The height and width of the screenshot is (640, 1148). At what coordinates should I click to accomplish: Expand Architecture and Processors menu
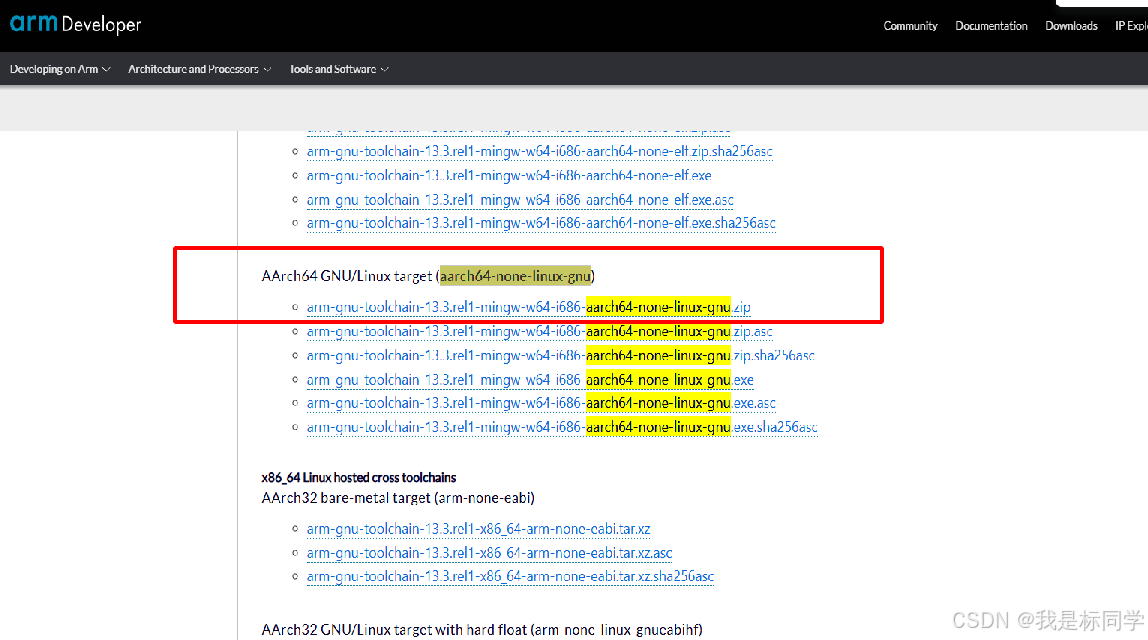click(x=199, y=69)
